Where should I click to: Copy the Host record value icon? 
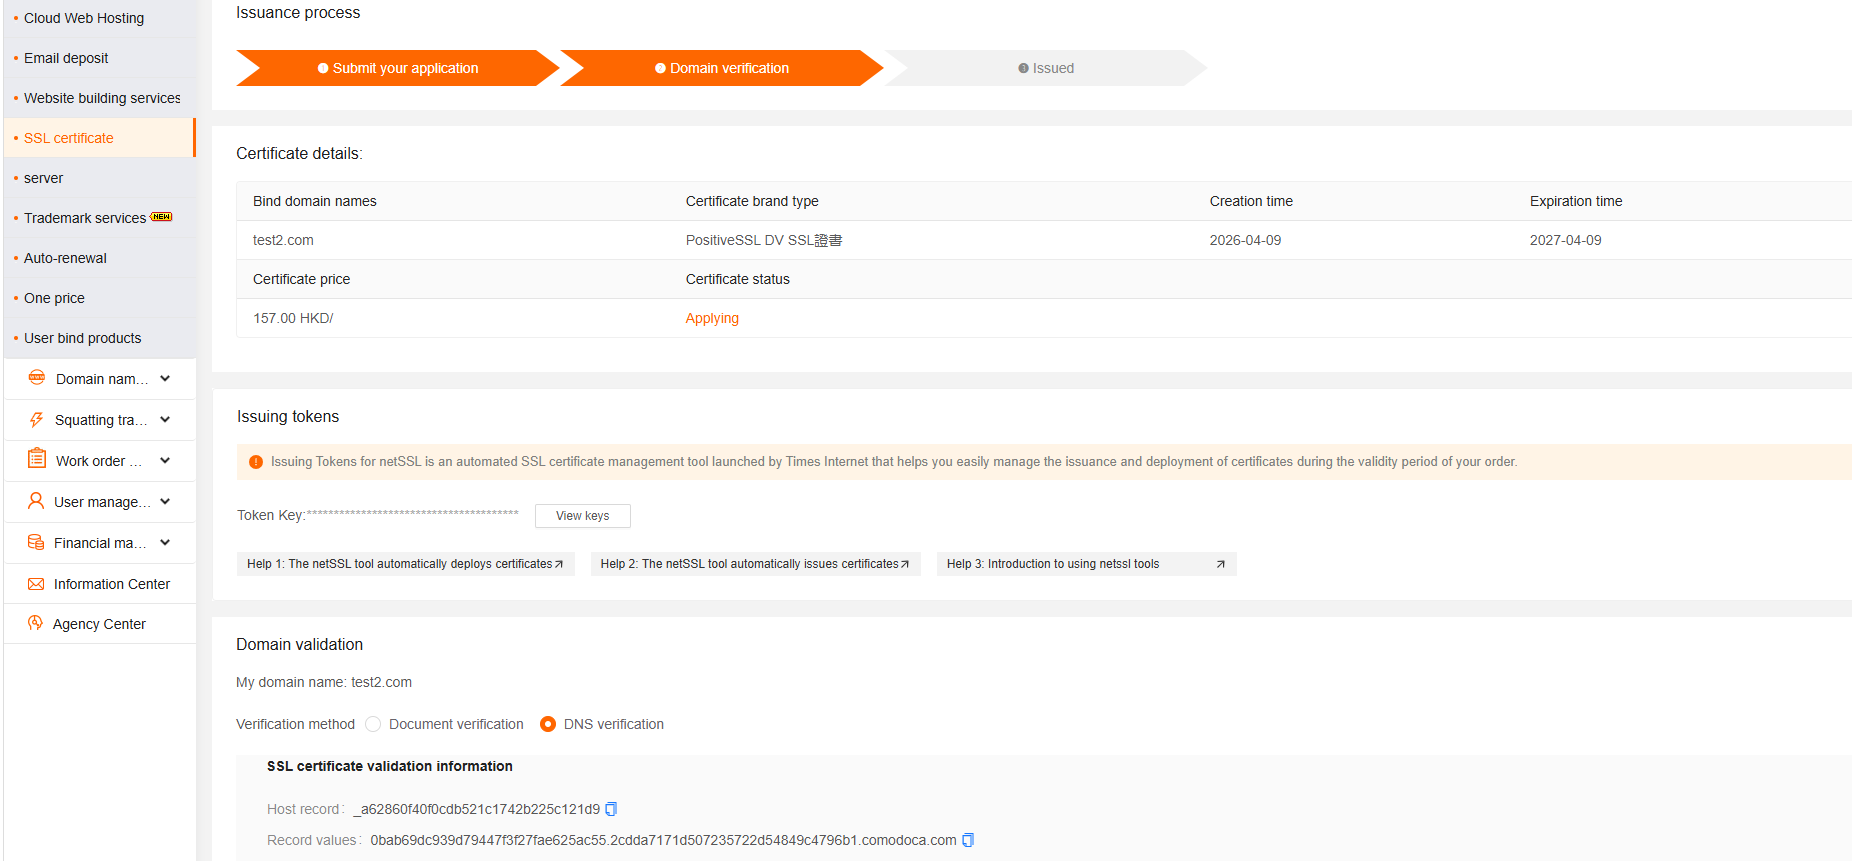[x=611, y=809]
